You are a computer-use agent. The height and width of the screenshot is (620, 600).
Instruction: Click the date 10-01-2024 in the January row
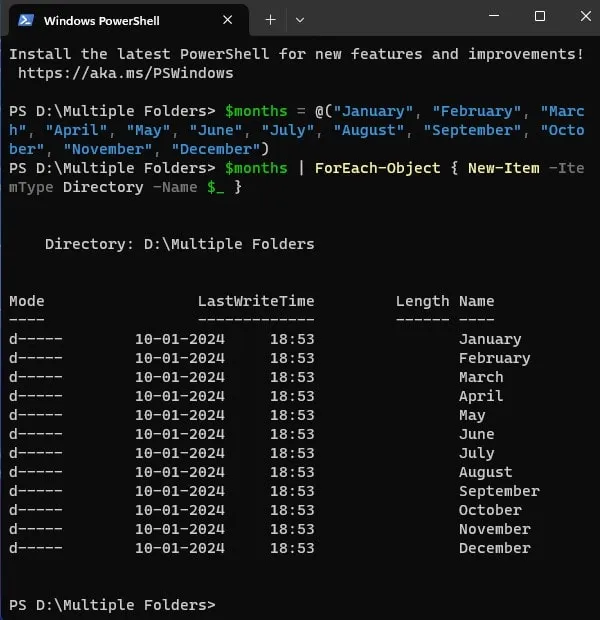point(180,339)
